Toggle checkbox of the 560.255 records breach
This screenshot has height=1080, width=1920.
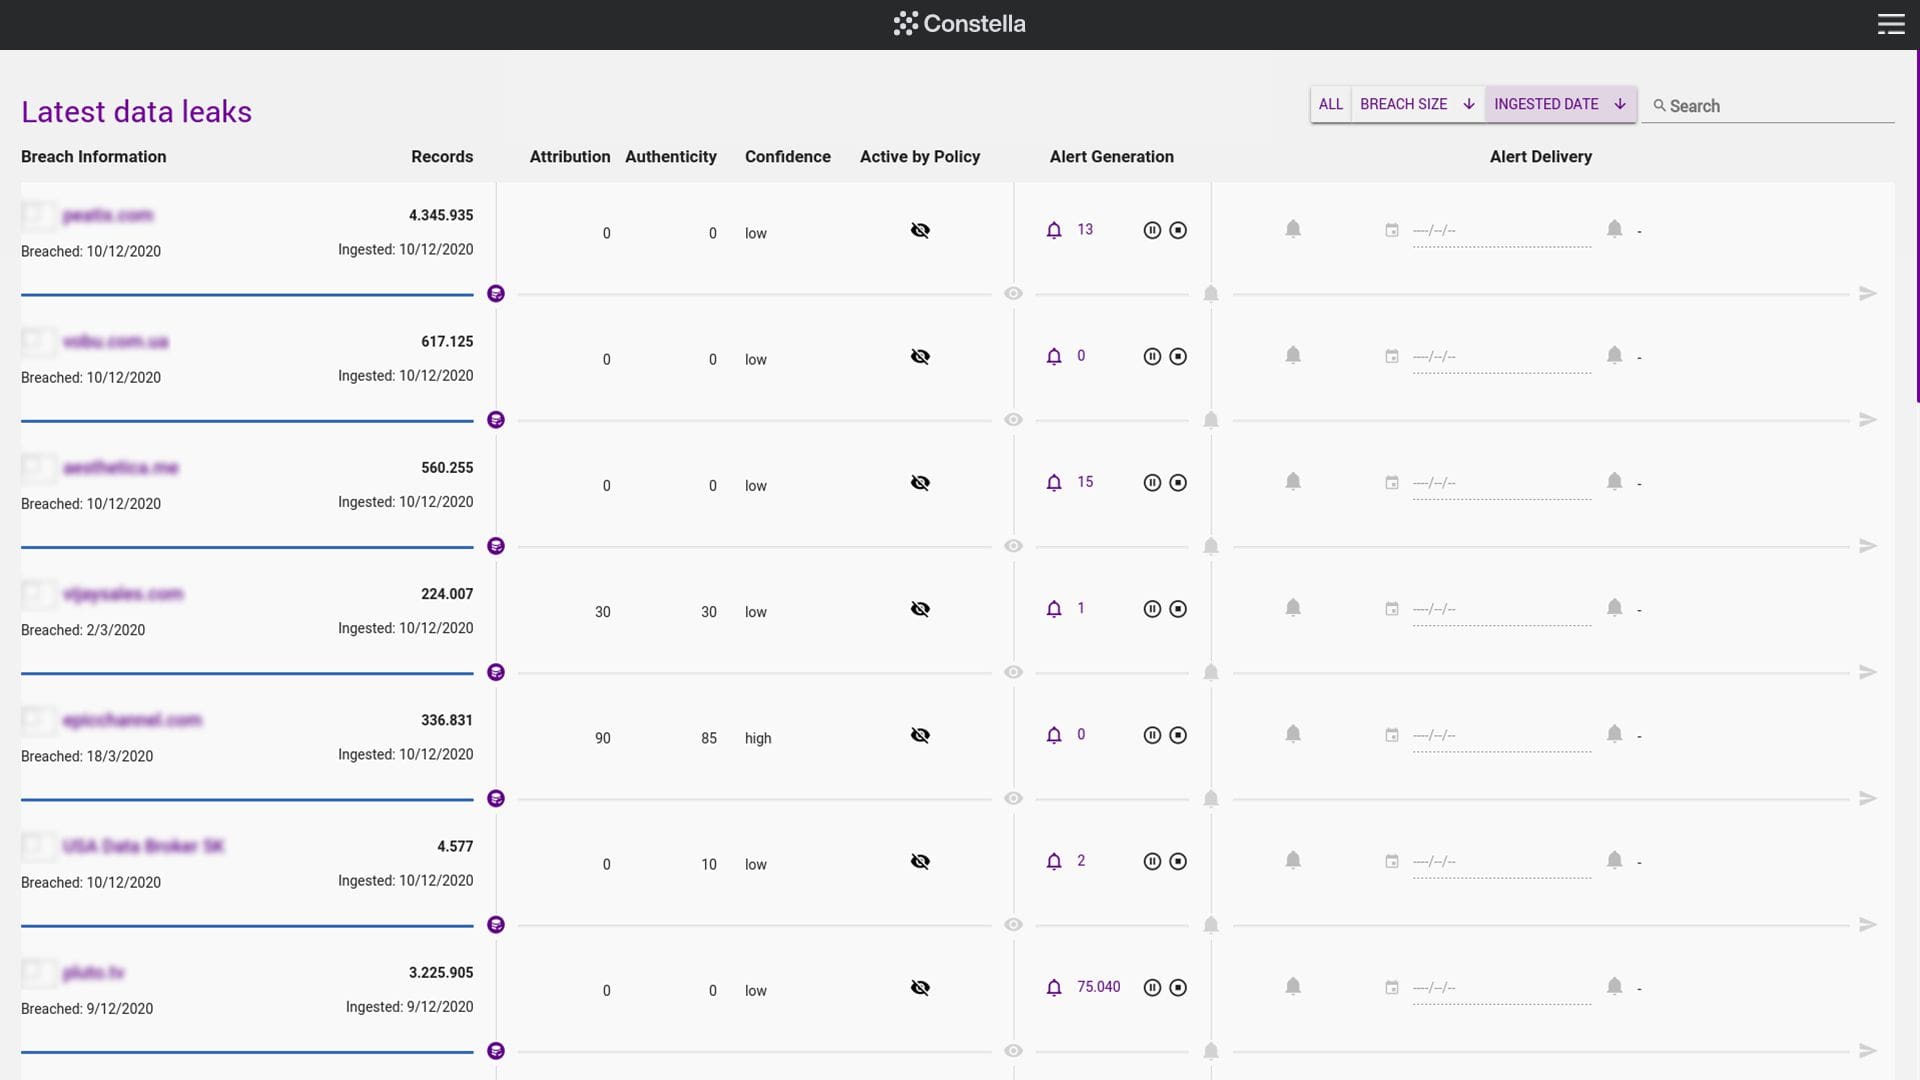tap(38, 467)
